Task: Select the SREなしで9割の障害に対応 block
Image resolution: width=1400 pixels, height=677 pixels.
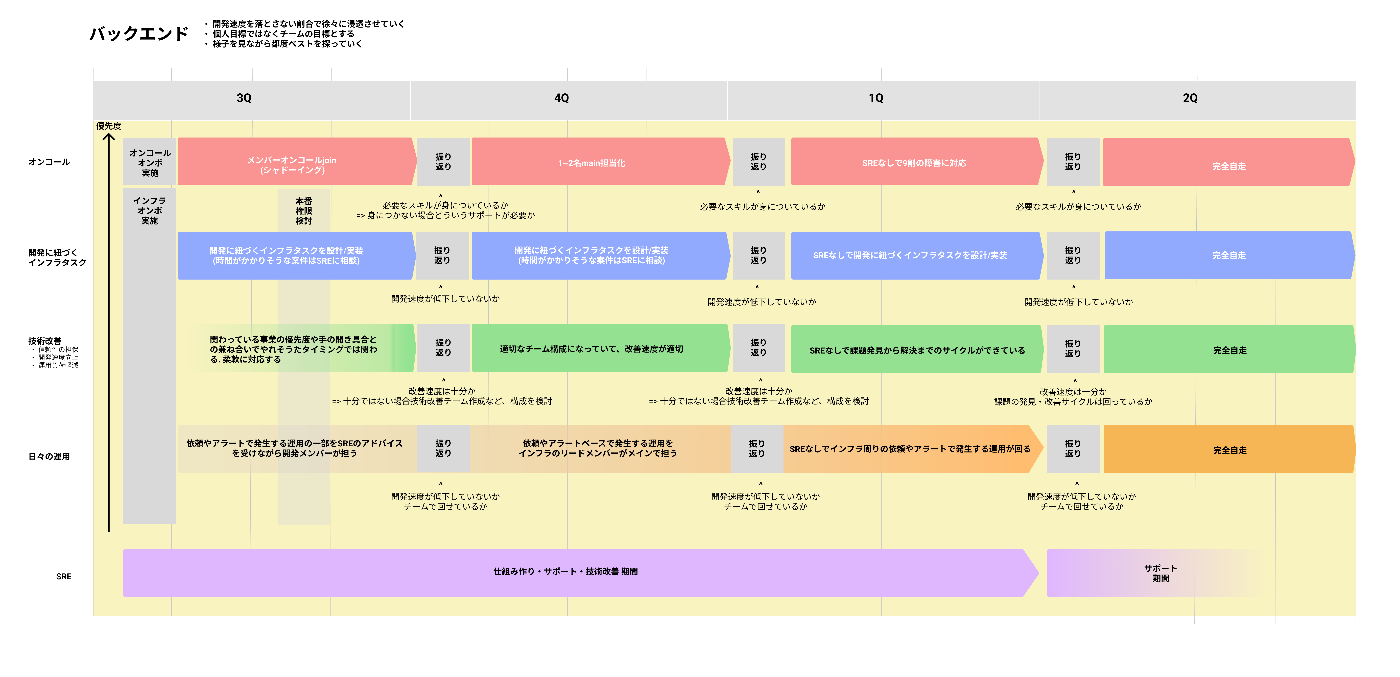Action: pos(919,162)
